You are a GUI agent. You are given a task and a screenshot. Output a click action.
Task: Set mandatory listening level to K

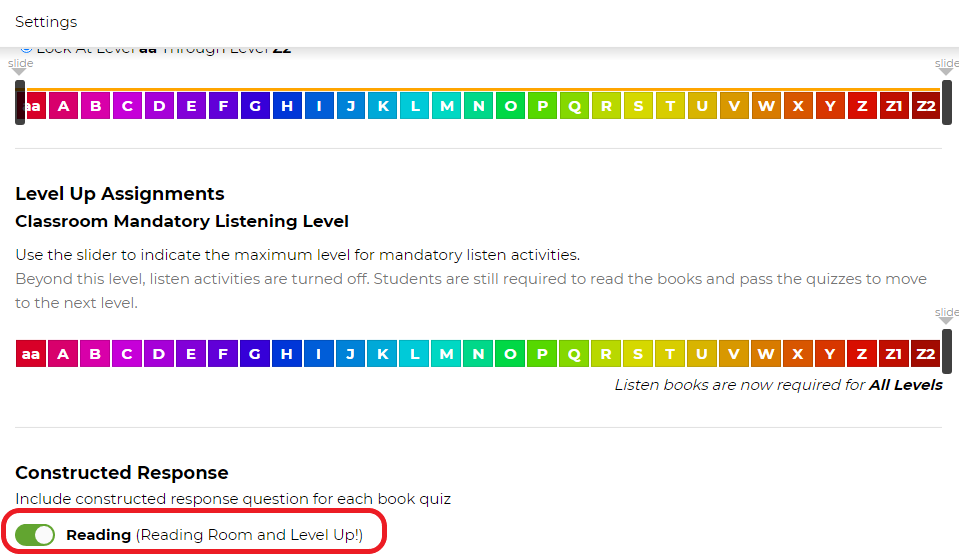382,354
